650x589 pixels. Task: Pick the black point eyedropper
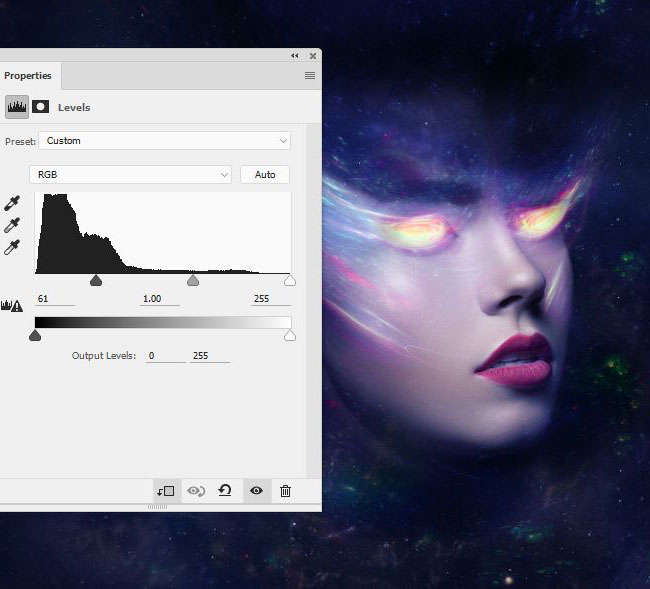click(x=12, y=203)
